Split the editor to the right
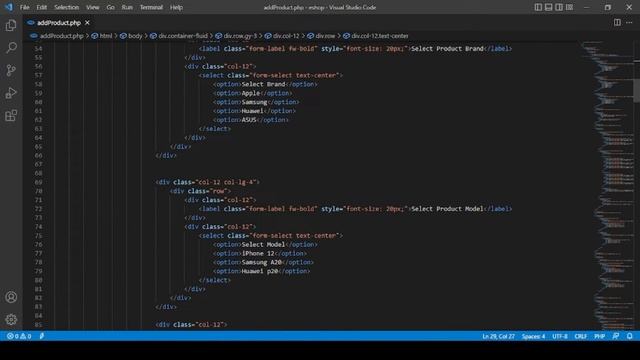Viewport: 640px width, 360px height. point(617,22)
